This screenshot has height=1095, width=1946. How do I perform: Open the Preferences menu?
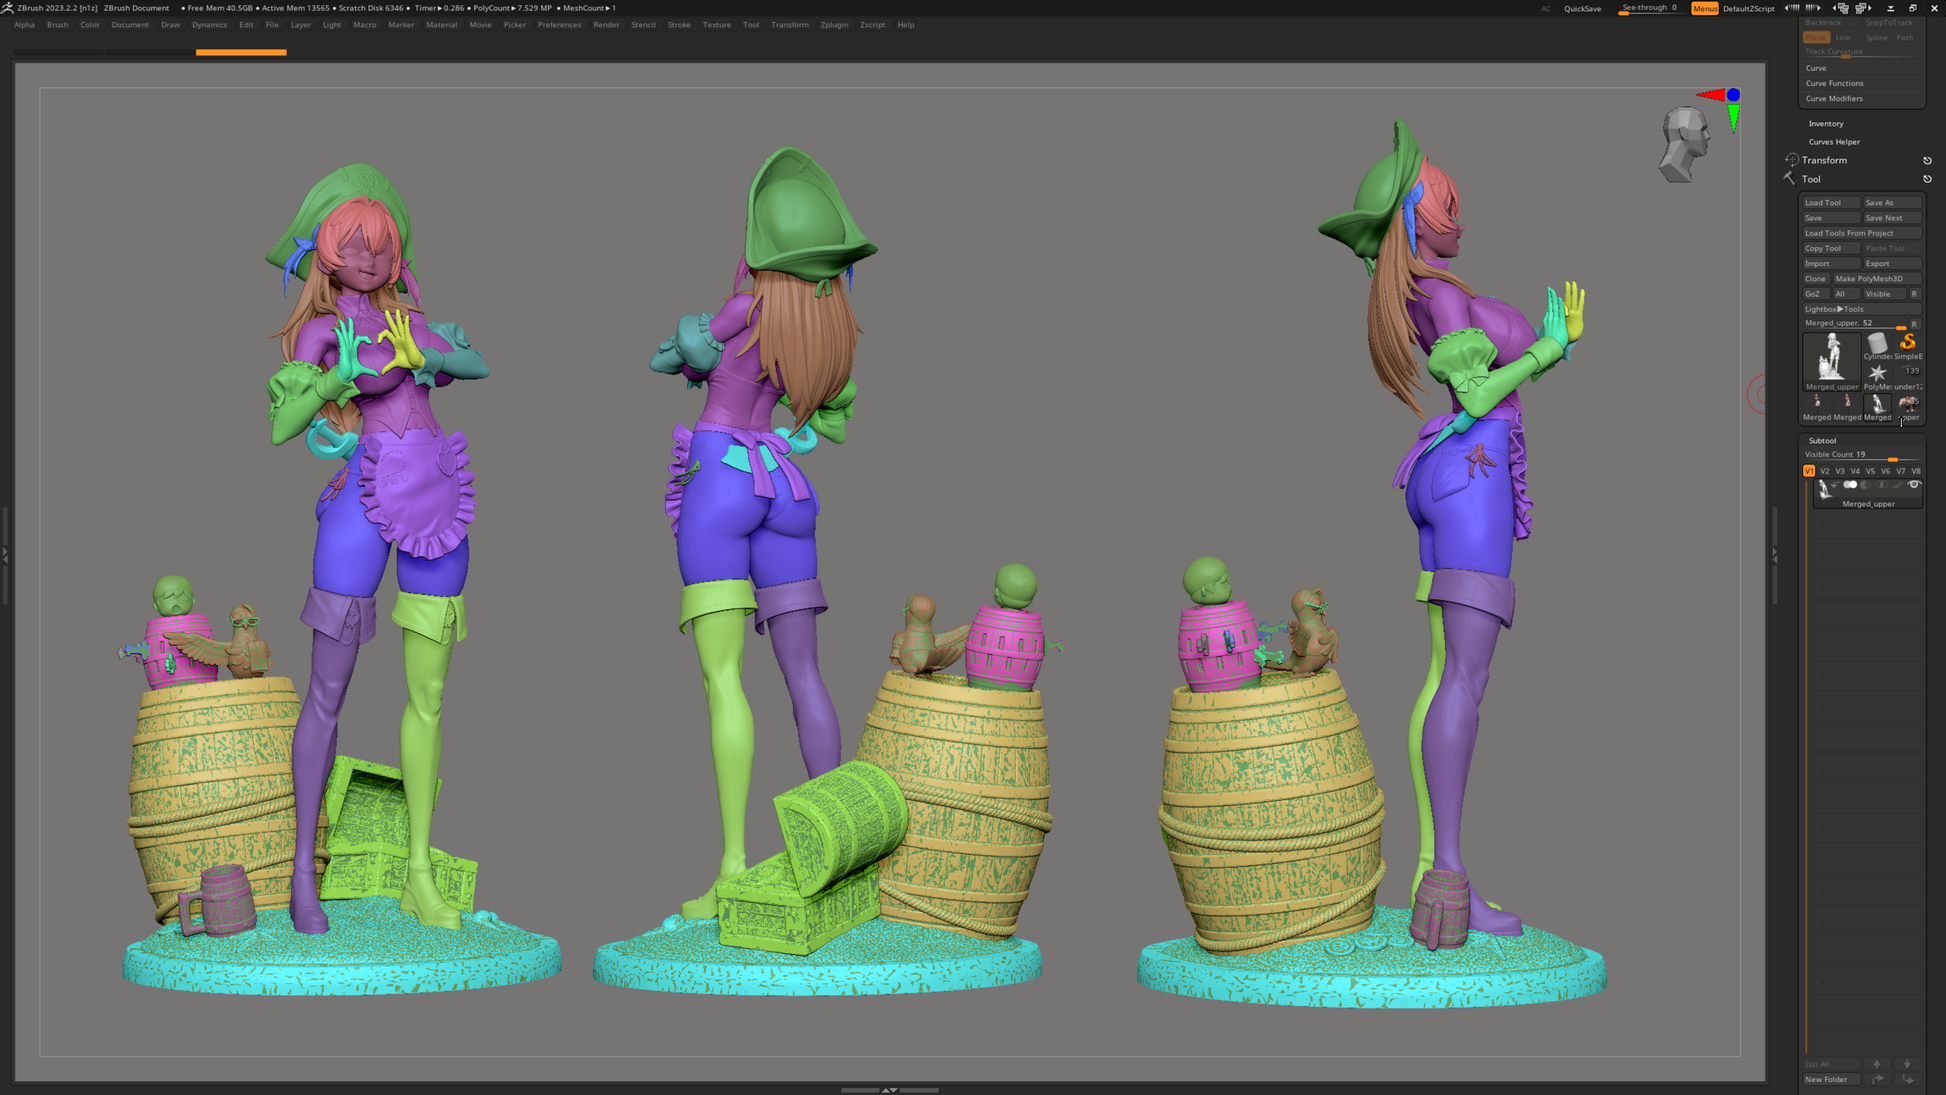click(x=558, y=25)
